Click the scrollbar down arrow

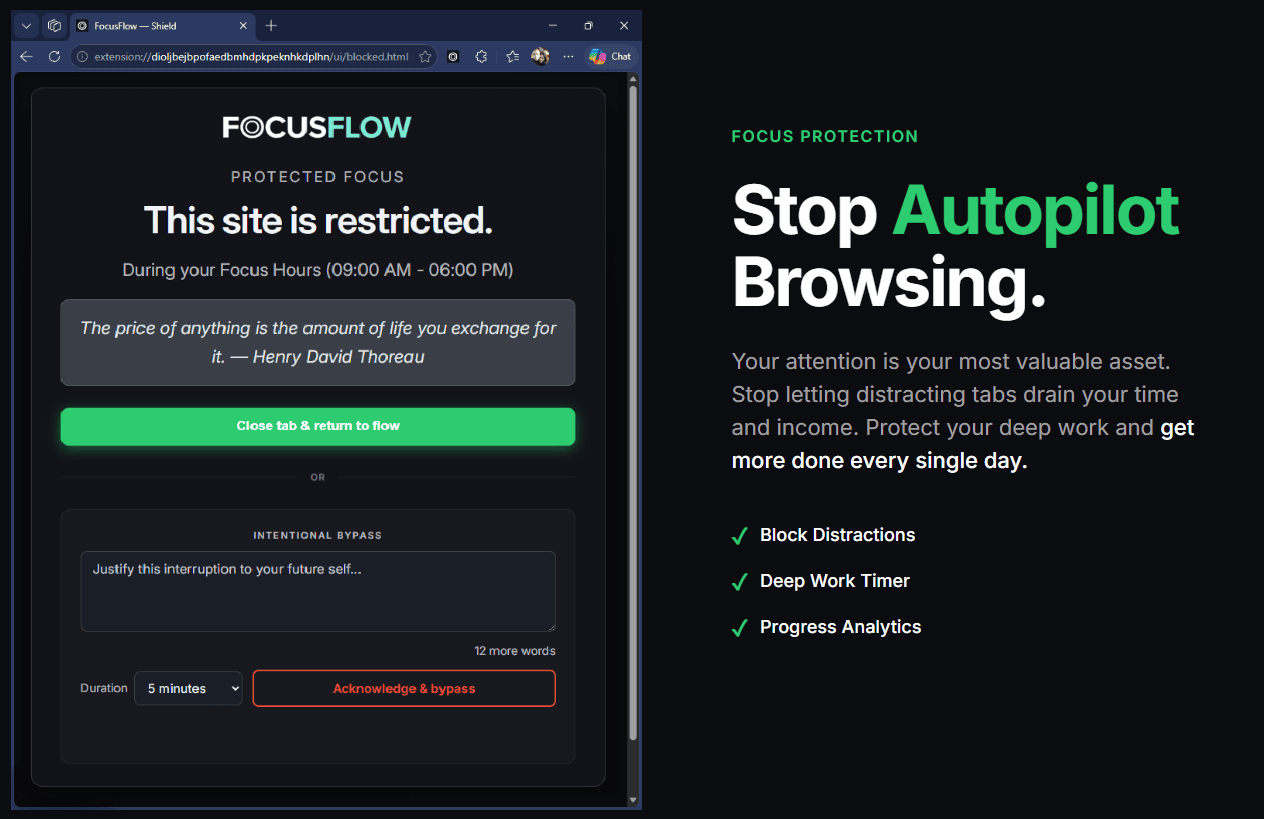coord(632,800)
